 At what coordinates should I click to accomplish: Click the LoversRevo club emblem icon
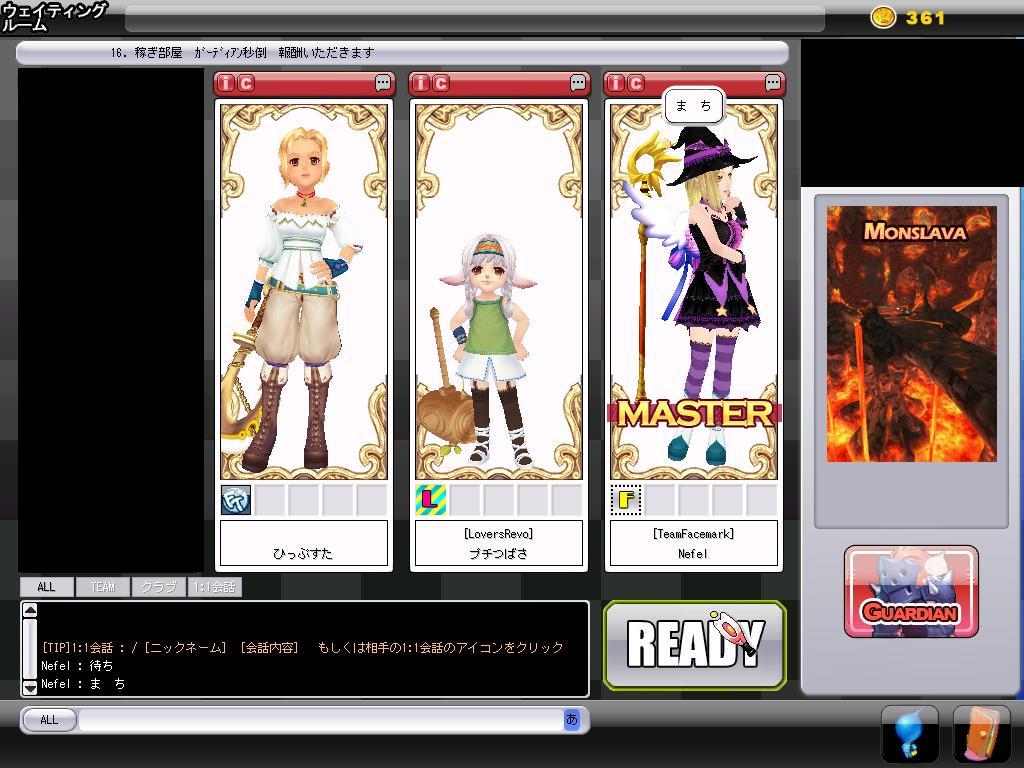tap(430, 499)
